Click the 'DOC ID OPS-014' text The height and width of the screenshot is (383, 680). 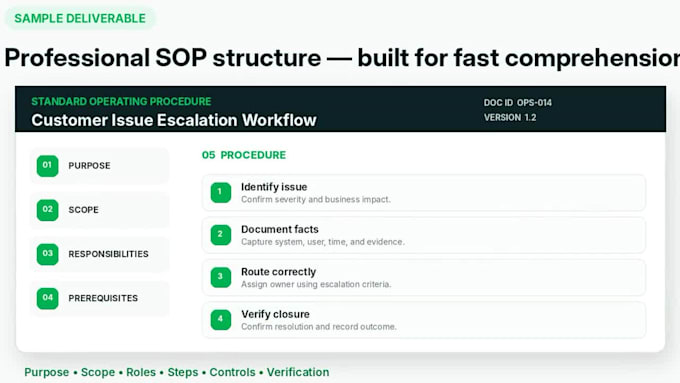pyautogui.click(x=518, y=103)
